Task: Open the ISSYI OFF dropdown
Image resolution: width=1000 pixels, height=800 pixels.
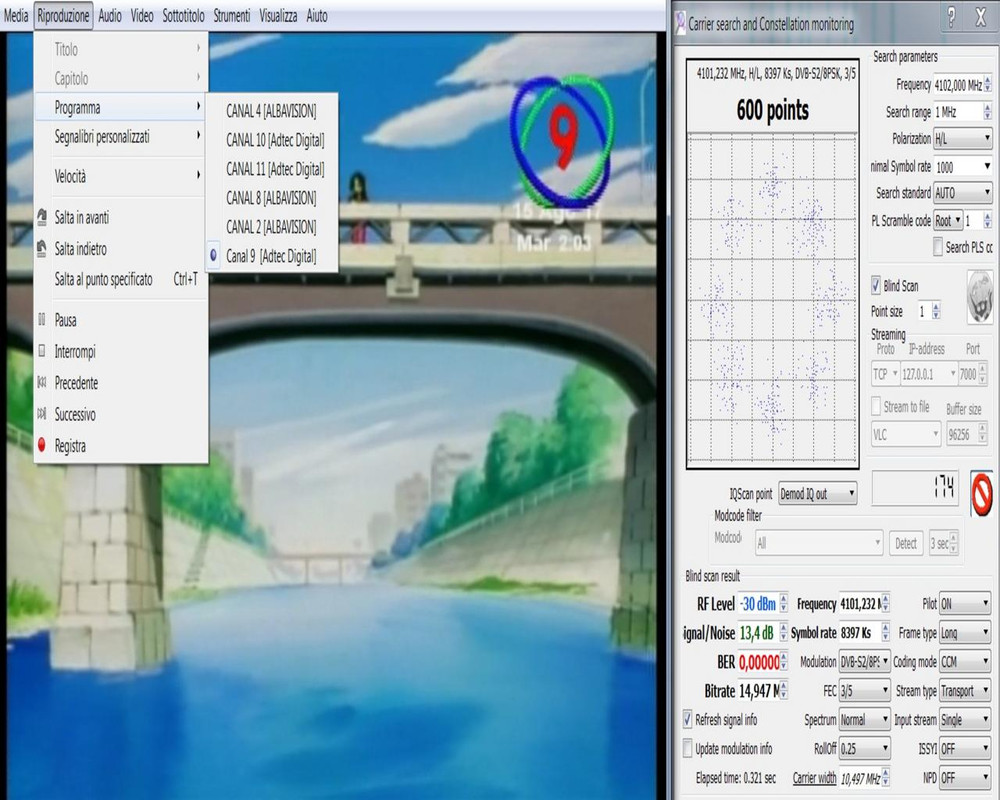Action: (965, 748)
